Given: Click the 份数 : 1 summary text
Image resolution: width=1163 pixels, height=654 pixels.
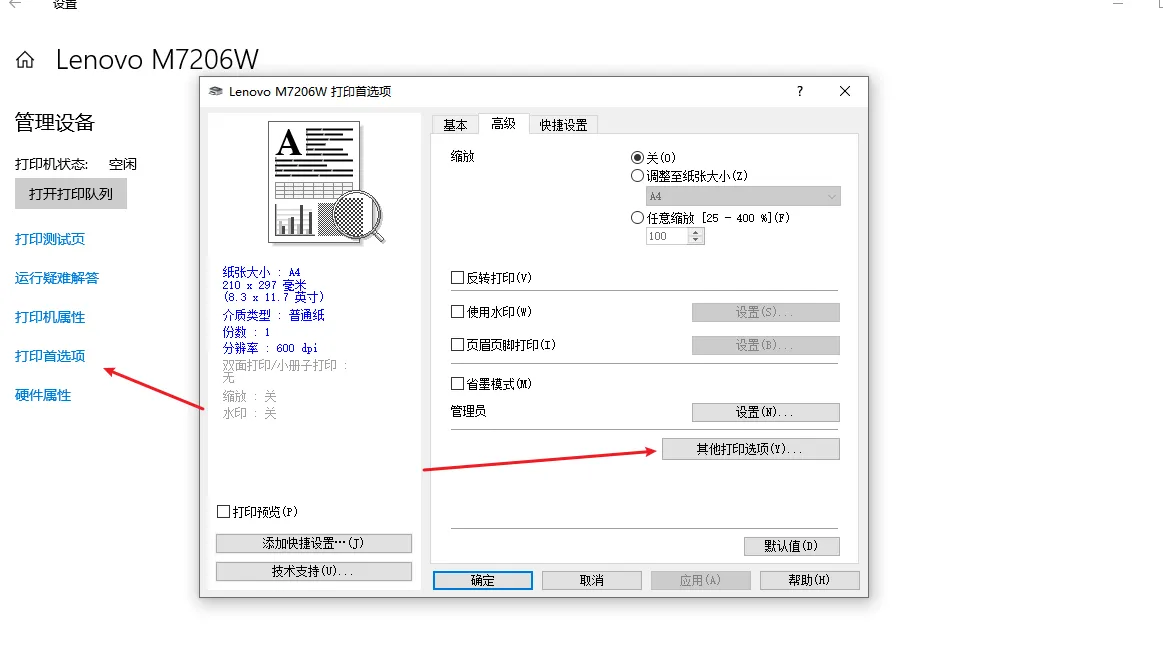Looking at the screenshot, I should 246,332.
